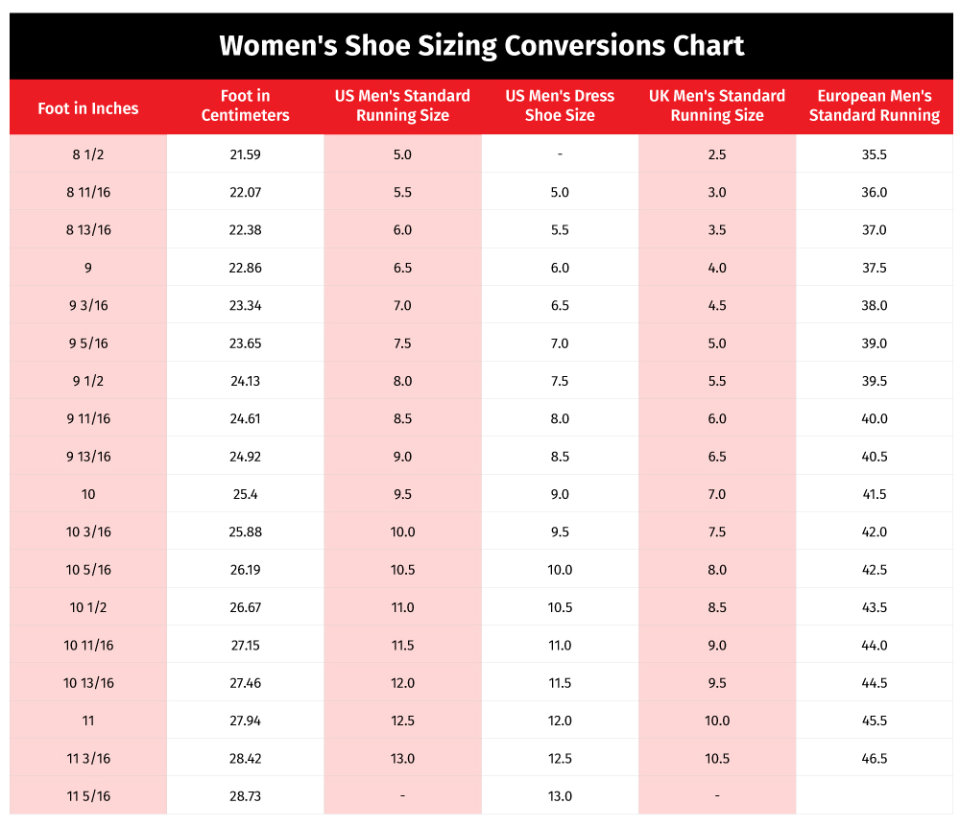Select the 21.59 centimeters cell
The image size is (960, 827).
tap(245, 155)
